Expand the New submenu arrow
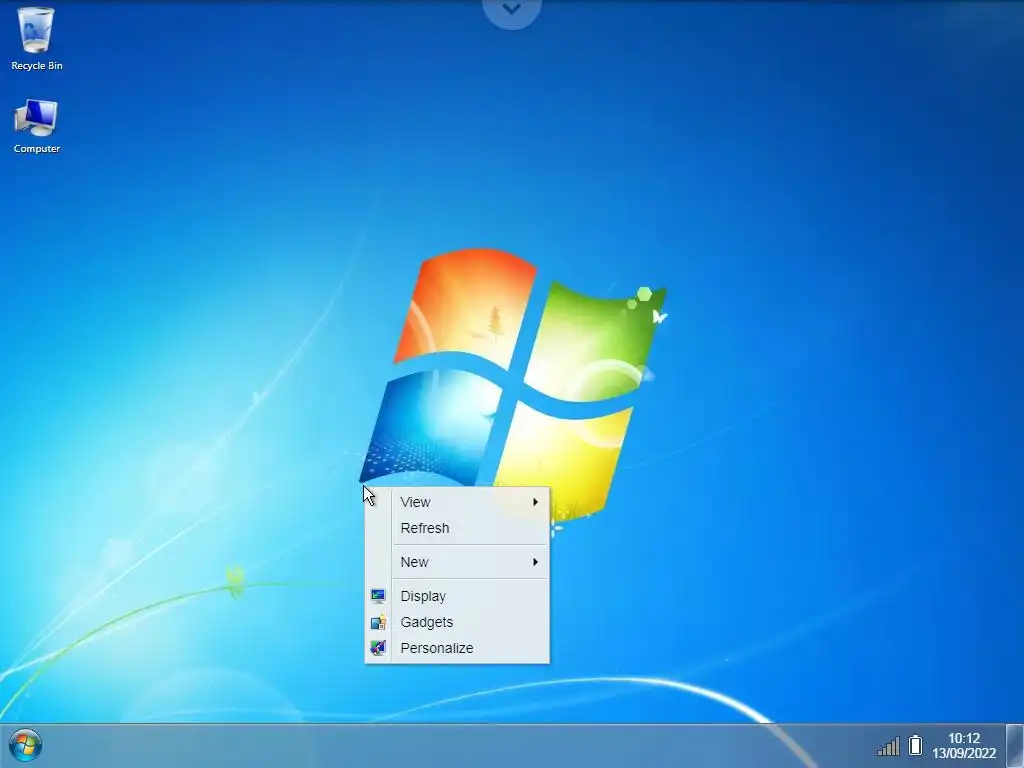This screenshot has height=768, width=1024. click(x=536, y=562)
